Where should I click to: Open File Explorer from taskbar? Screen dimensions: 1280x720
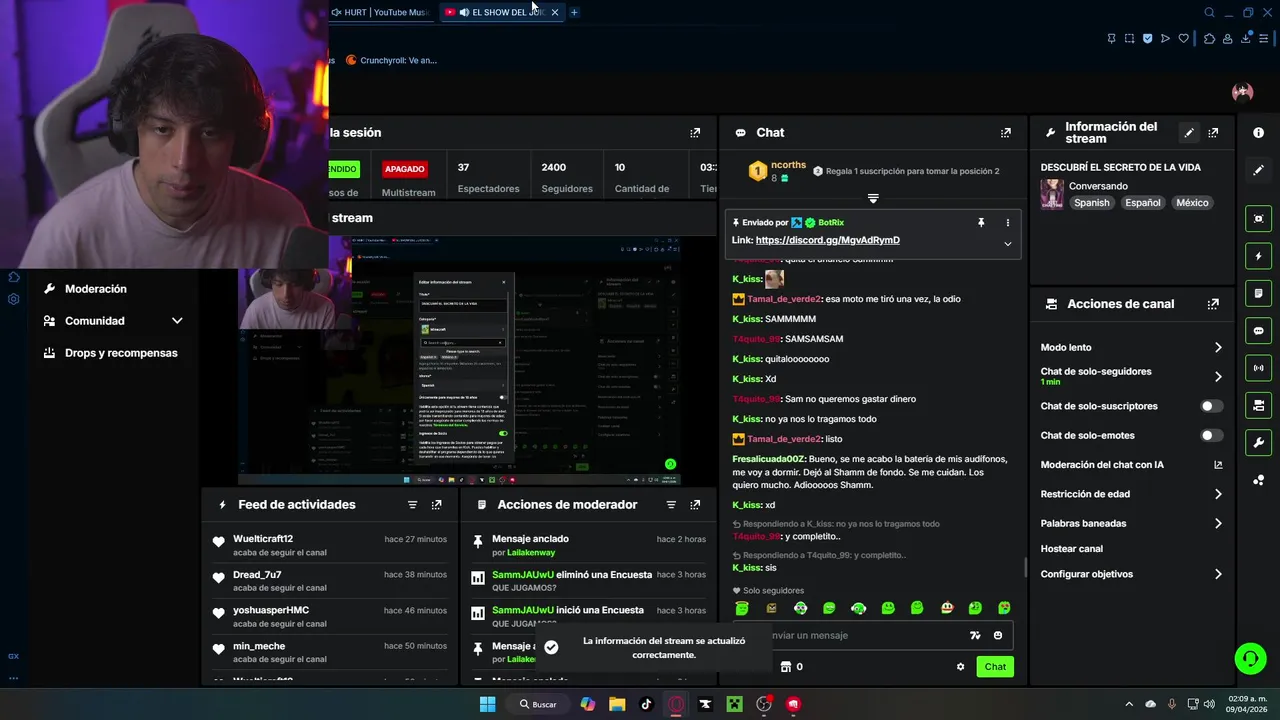pyautogui.click(x=617, y=704)
